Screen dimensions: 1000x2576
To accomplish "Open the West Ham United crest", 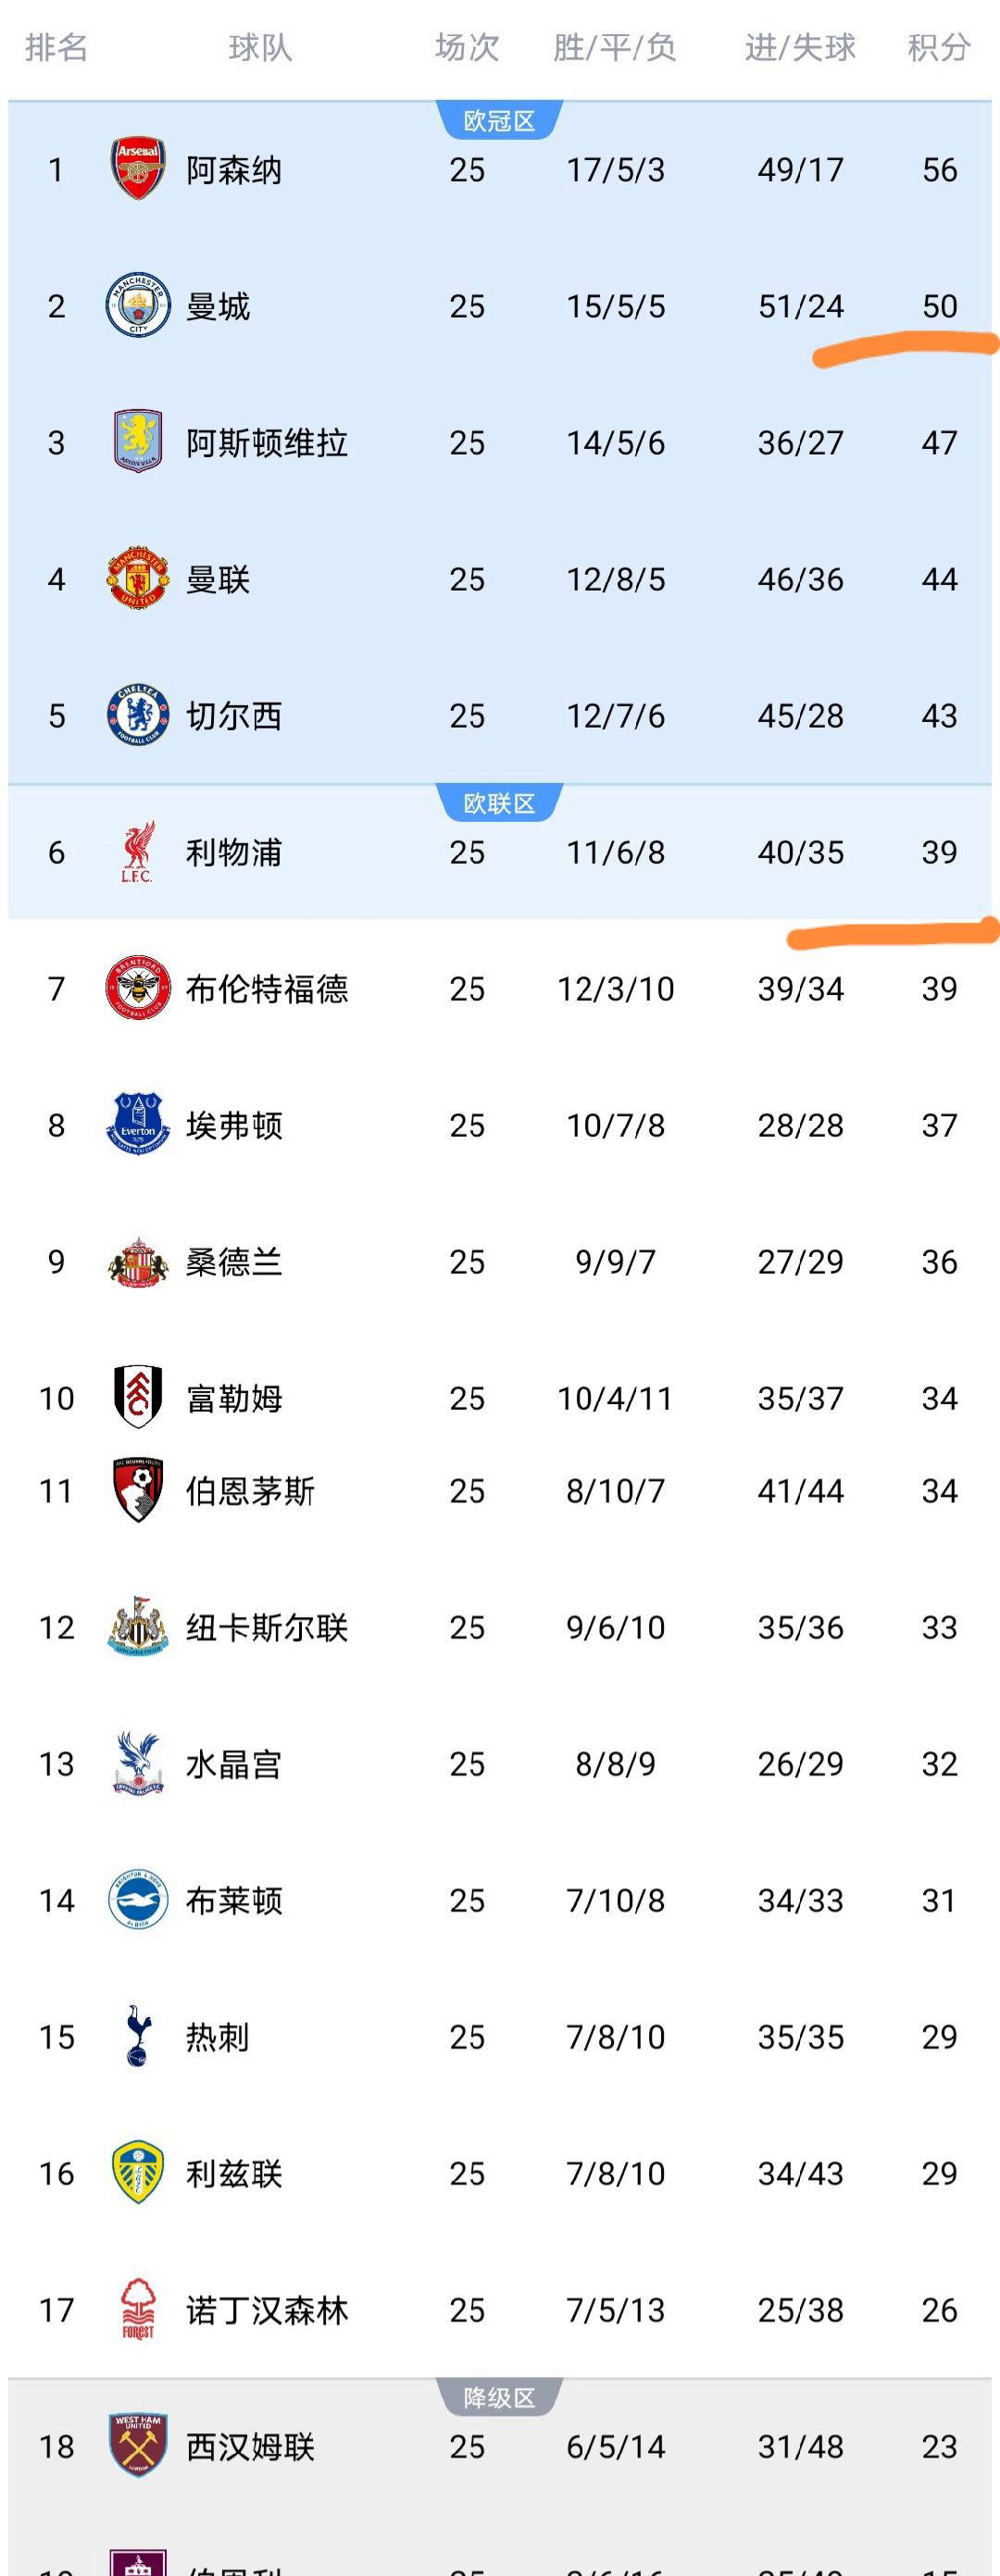I will coord(137,2446).
